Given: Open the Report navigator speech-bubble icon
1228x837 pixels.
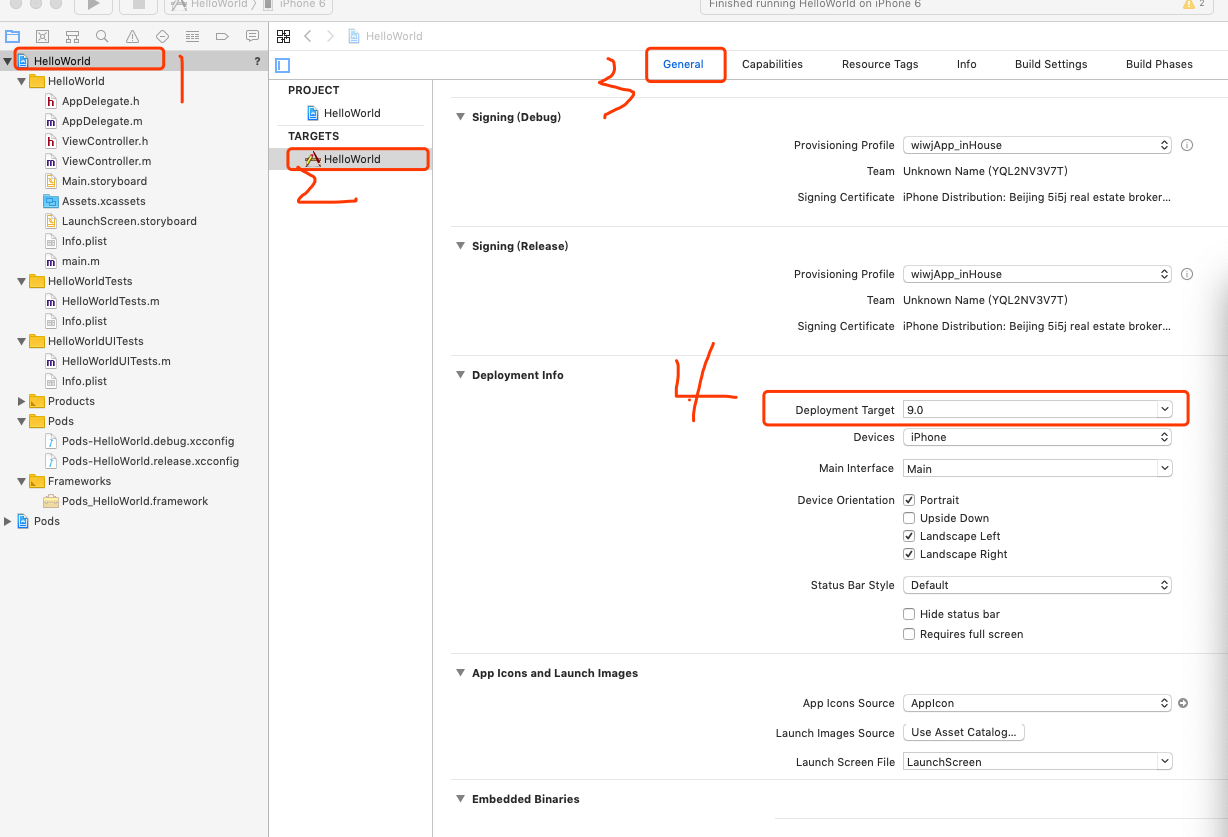Looking at the screenshot, I should pyautogui.click(x=252, y=36).
